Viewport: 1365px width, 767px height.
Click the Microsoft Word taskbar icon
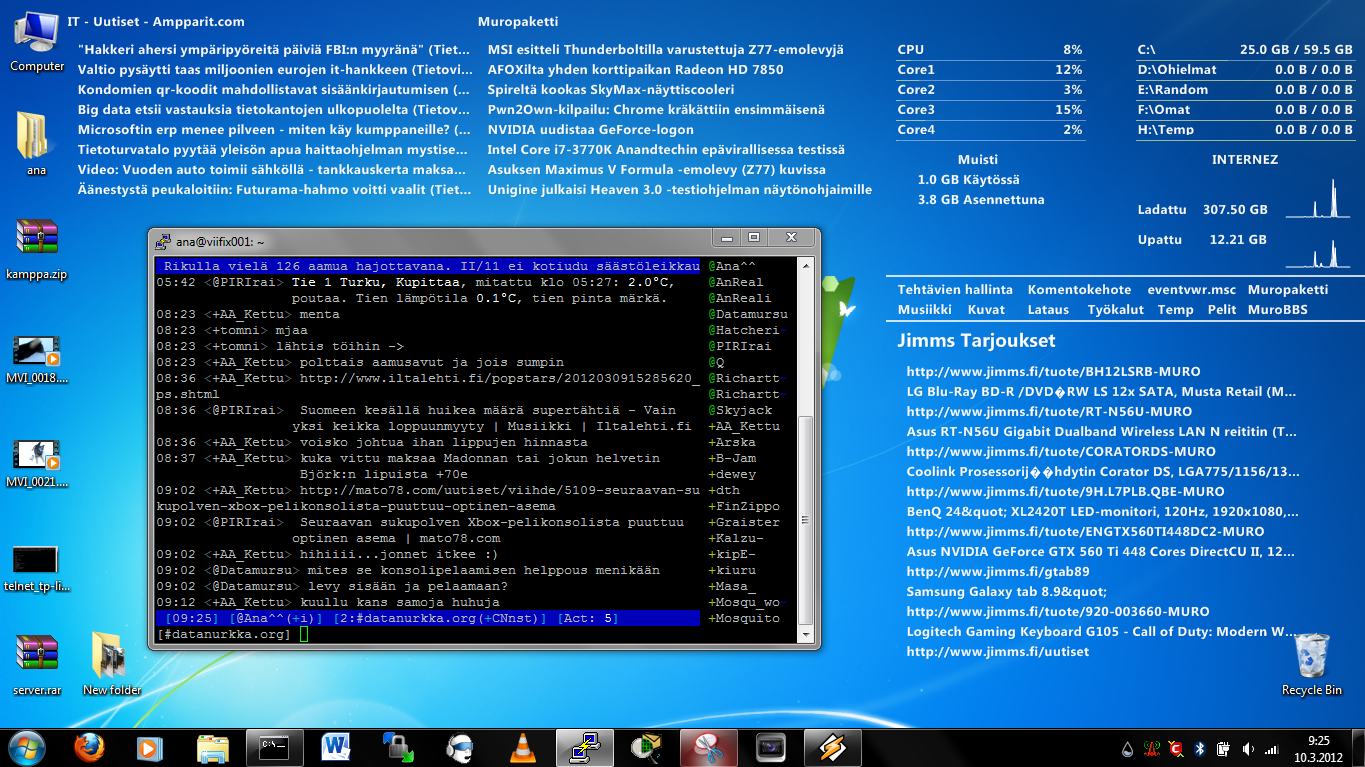(334, 747)
